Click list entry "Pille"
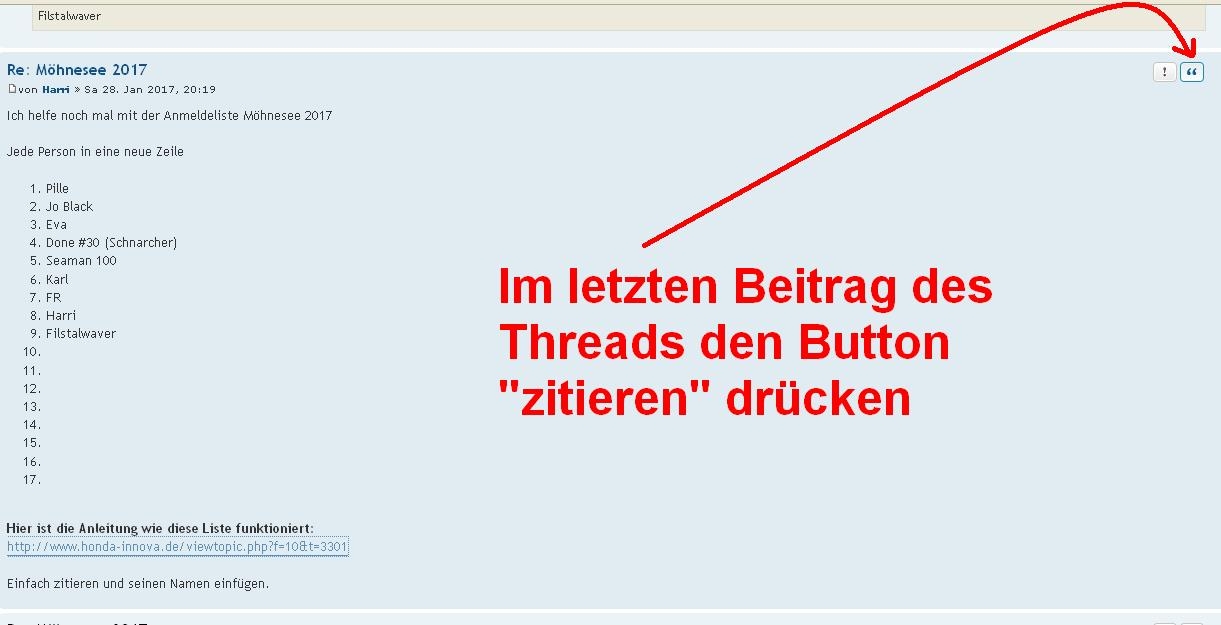1221x625 pixels. coord(57,188)
